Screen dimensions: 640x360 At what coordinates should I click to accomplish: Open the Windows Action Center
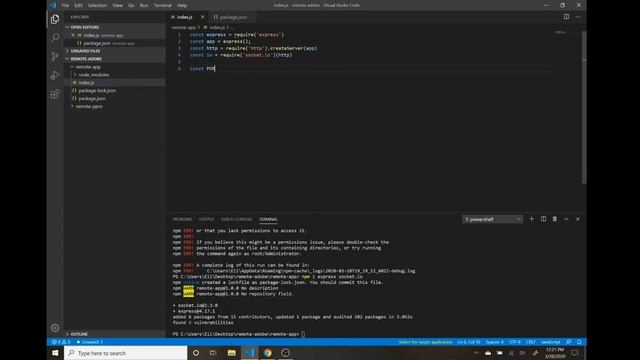pyautogui.click(x=575, y=353)
